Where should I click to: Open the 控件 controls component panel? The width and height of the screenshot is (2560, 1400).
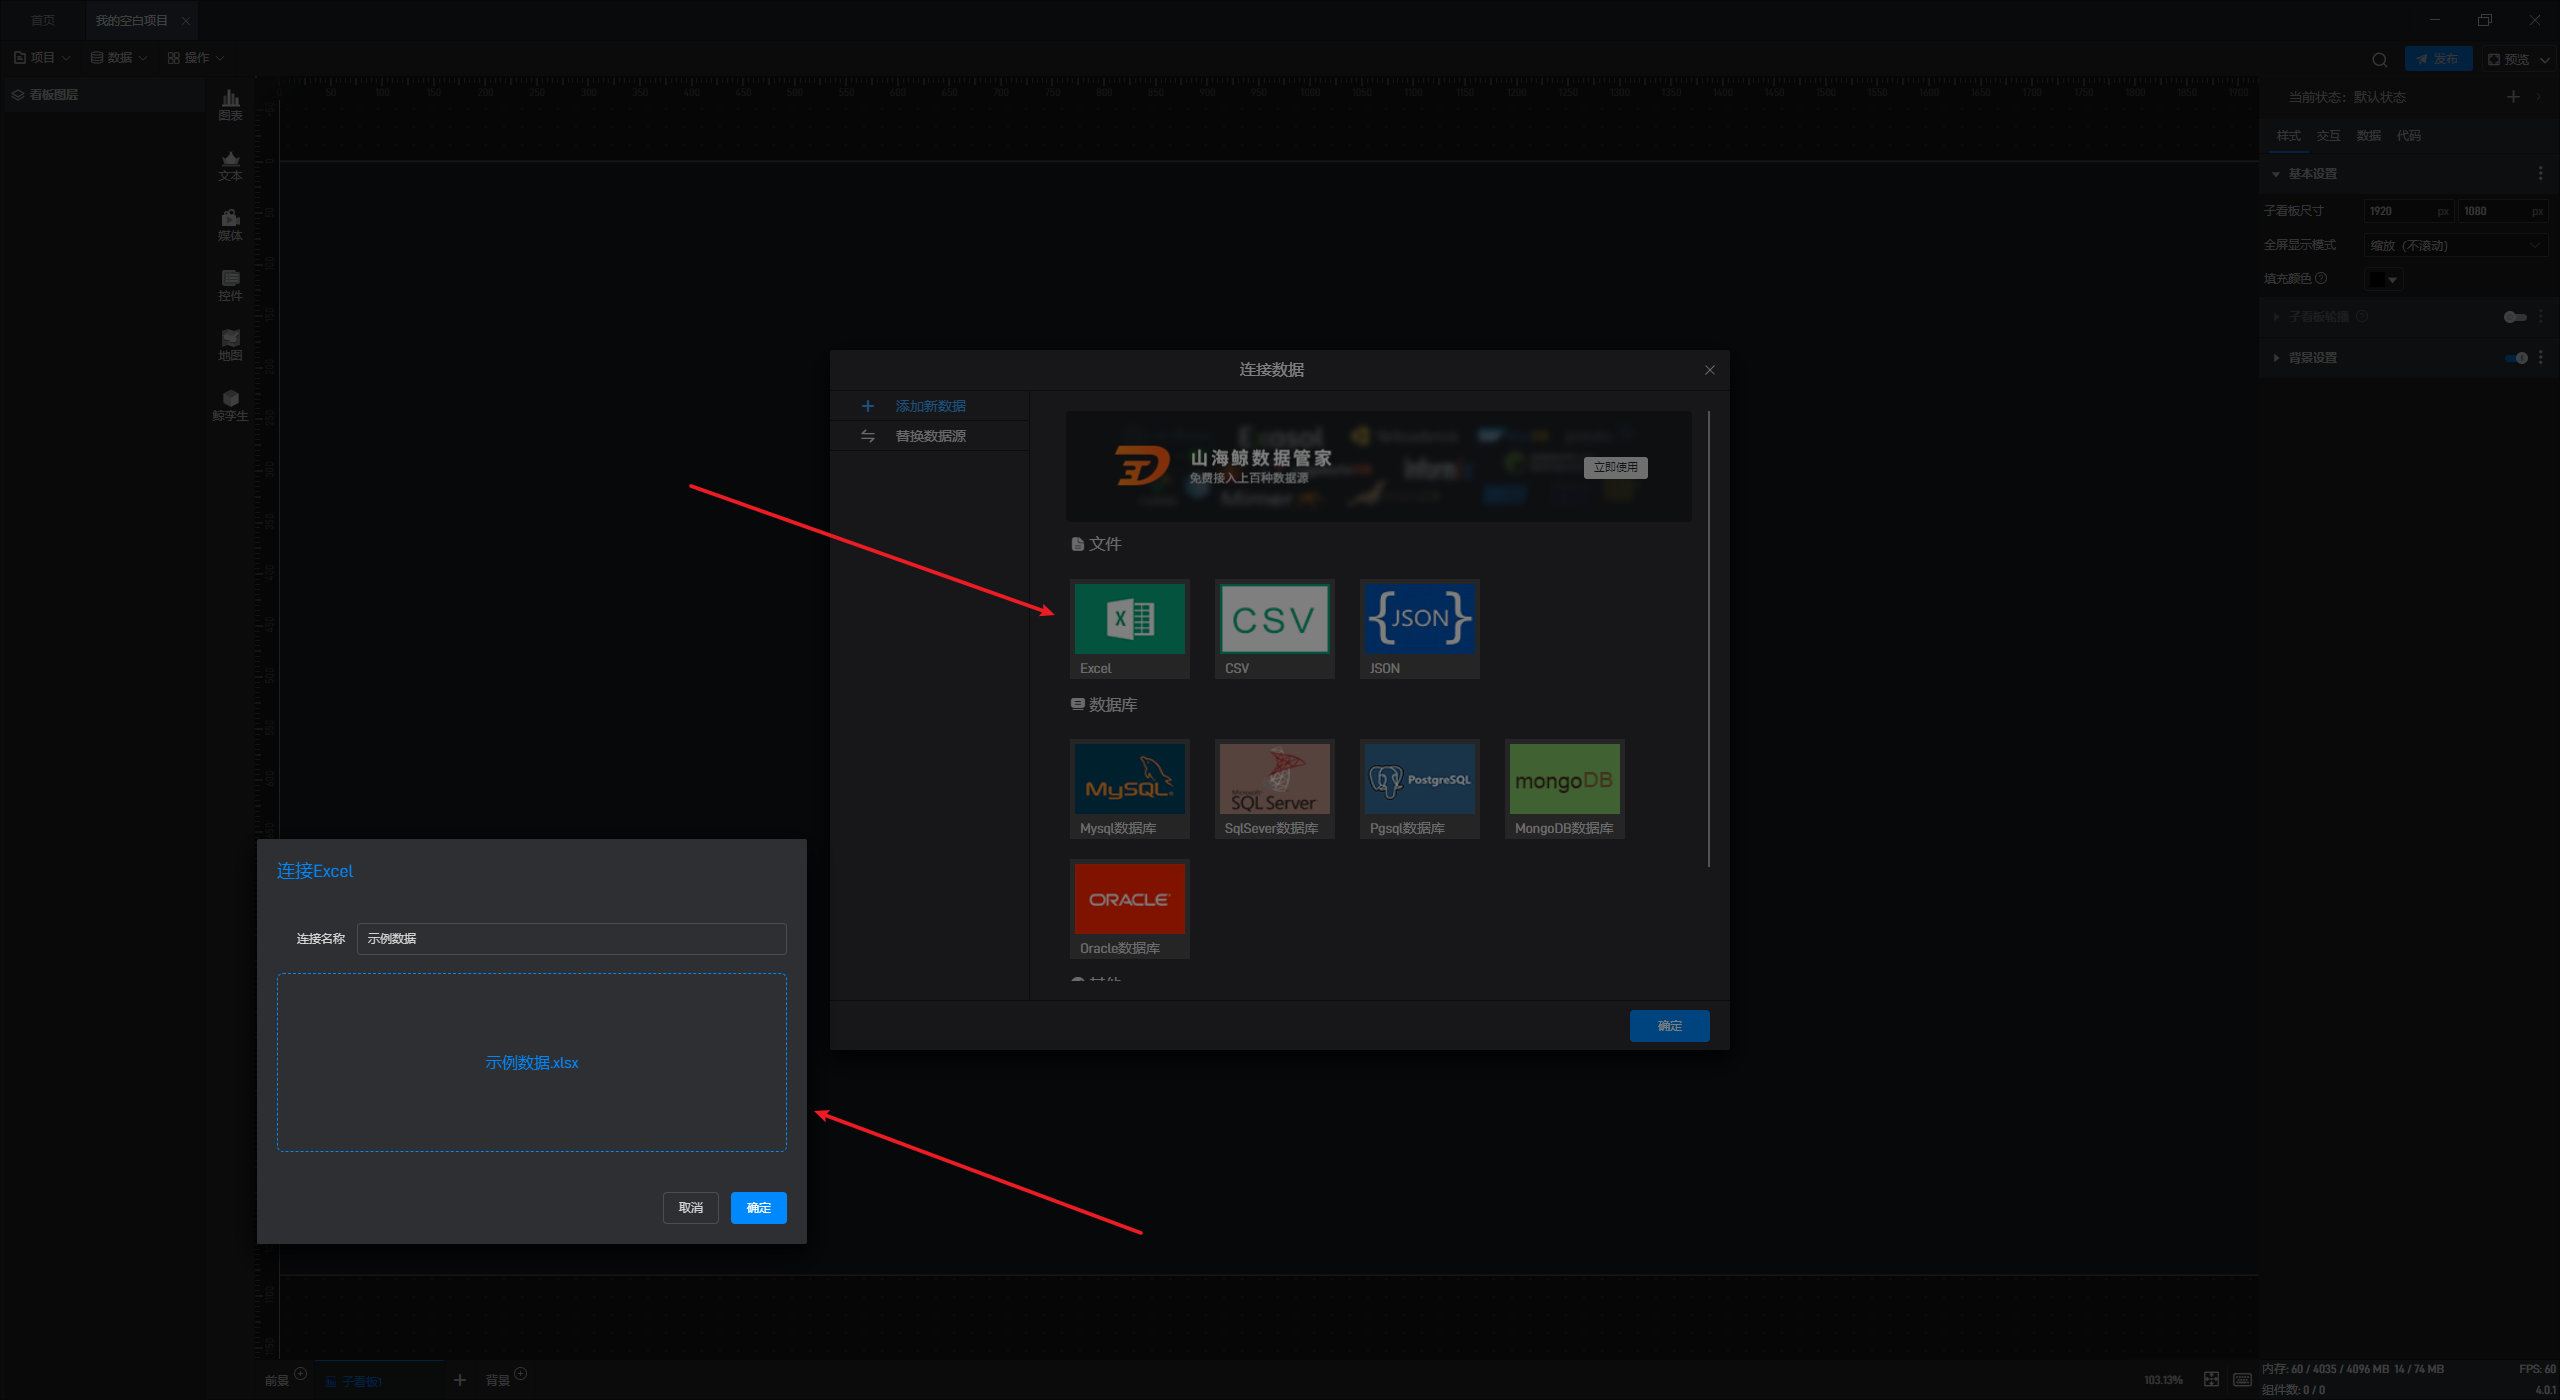(x=230, y=285)
